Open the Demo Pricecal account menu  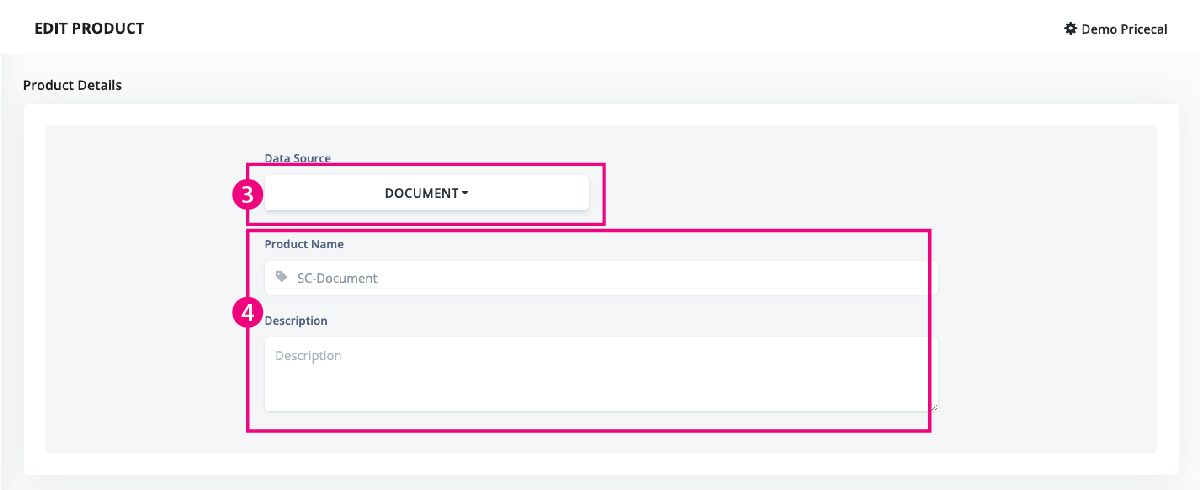coord(1116,29)
